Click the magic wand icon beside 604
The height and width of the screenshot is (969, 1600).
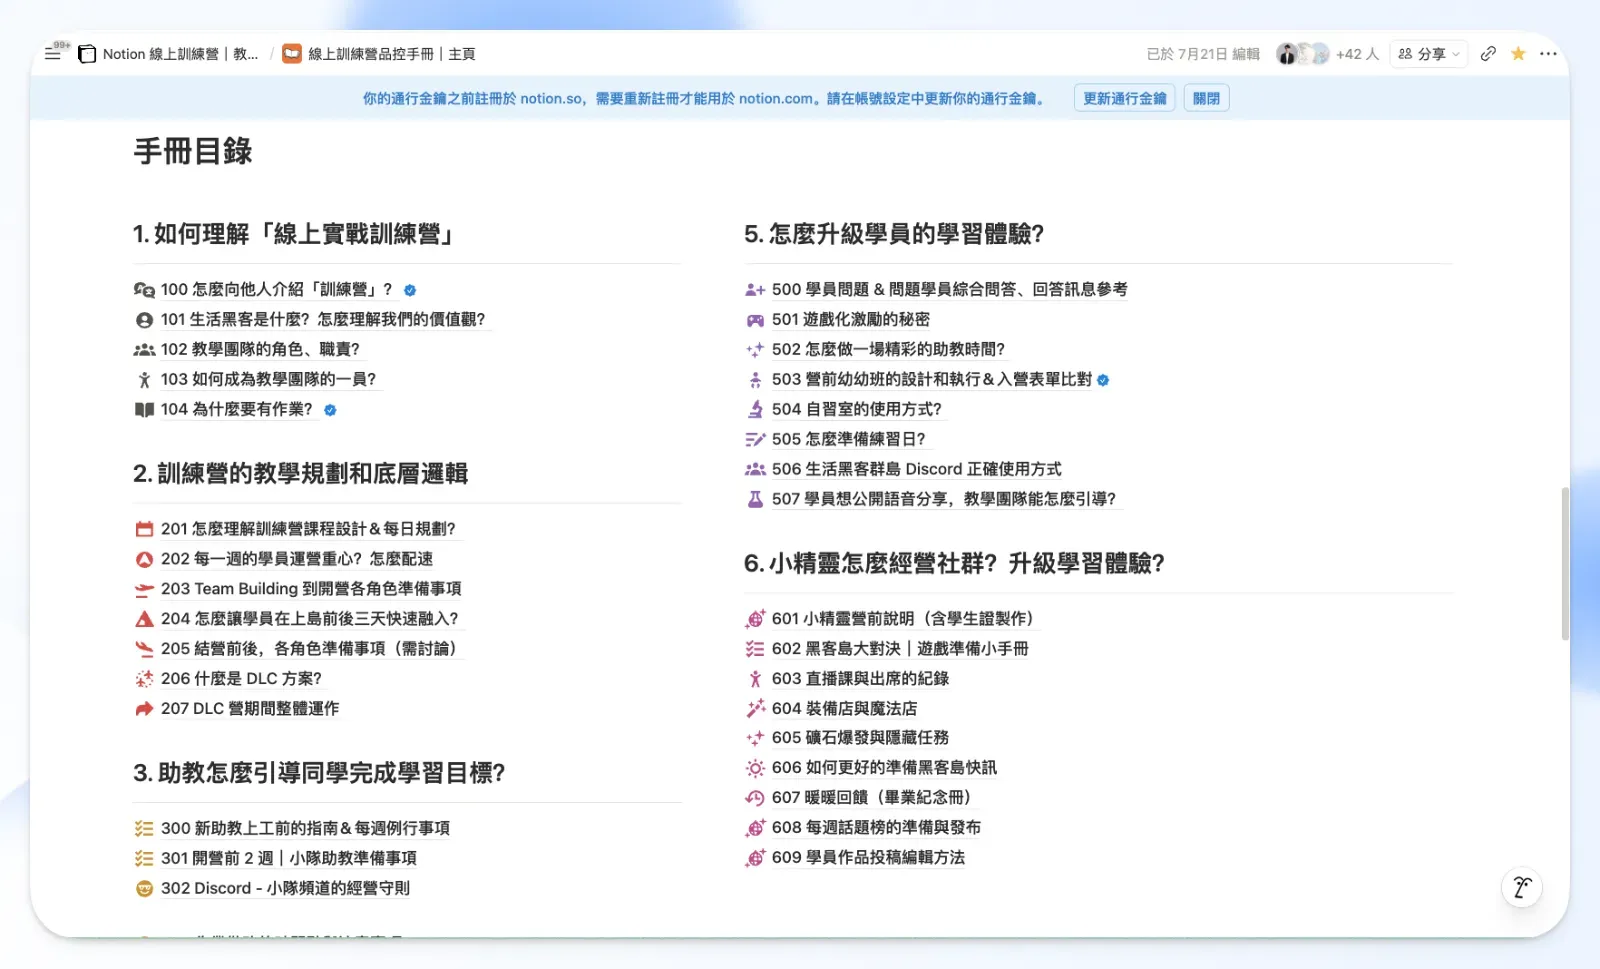tap(755, 709)
